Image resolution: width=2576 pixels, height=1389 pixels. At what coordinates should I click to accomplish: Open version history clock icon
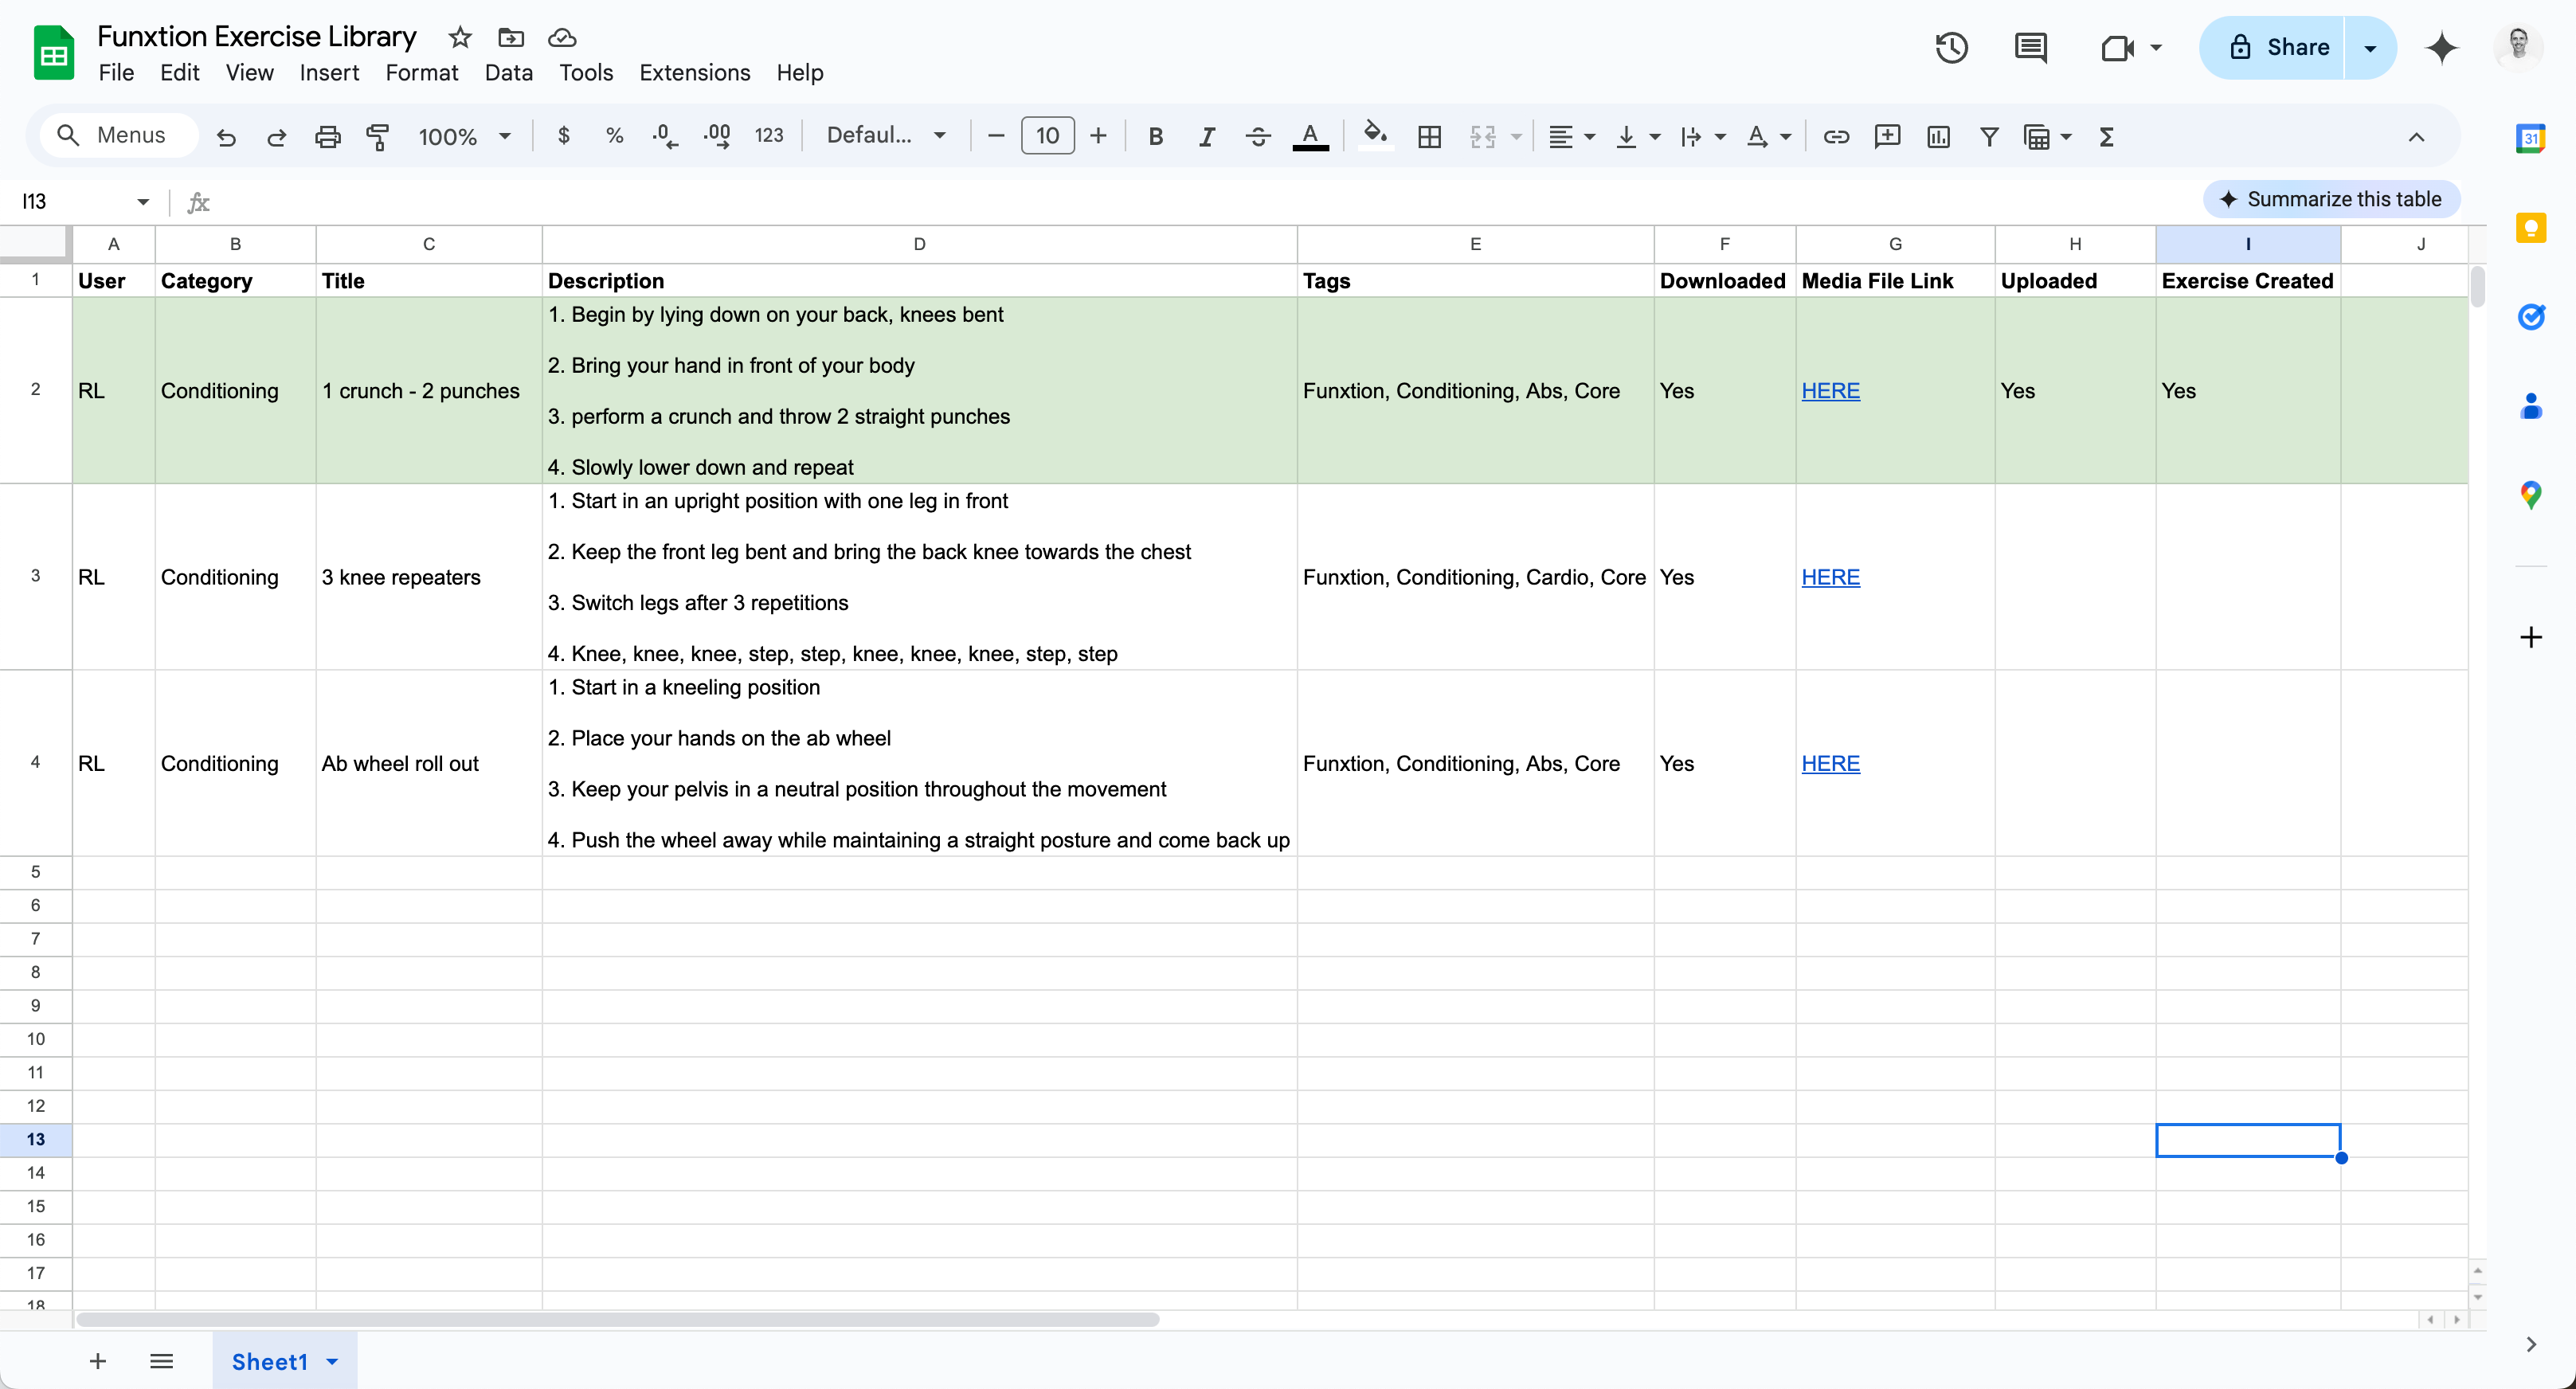[1951, 47]
